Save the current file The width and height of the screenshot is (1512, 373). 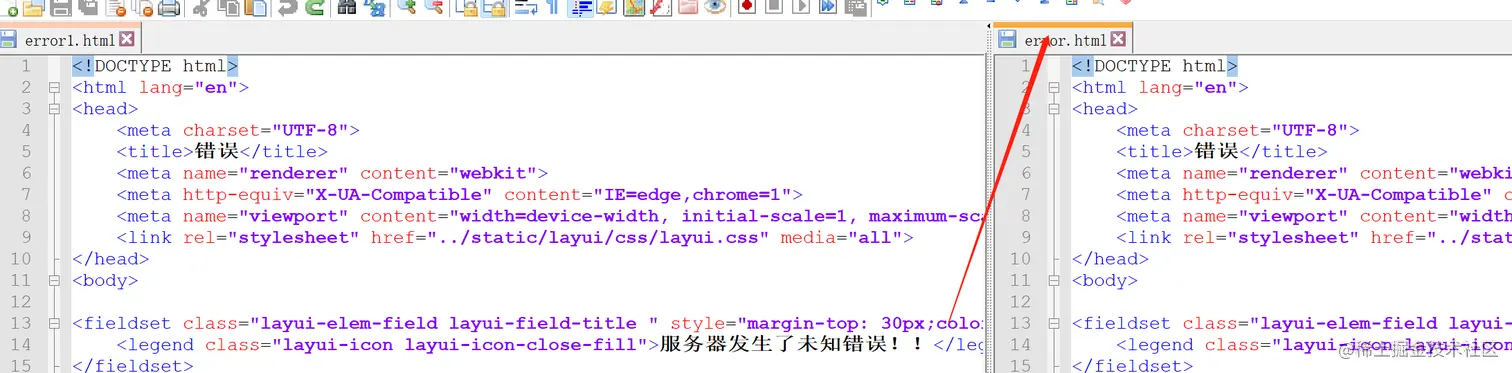click(x=60, y=8)
